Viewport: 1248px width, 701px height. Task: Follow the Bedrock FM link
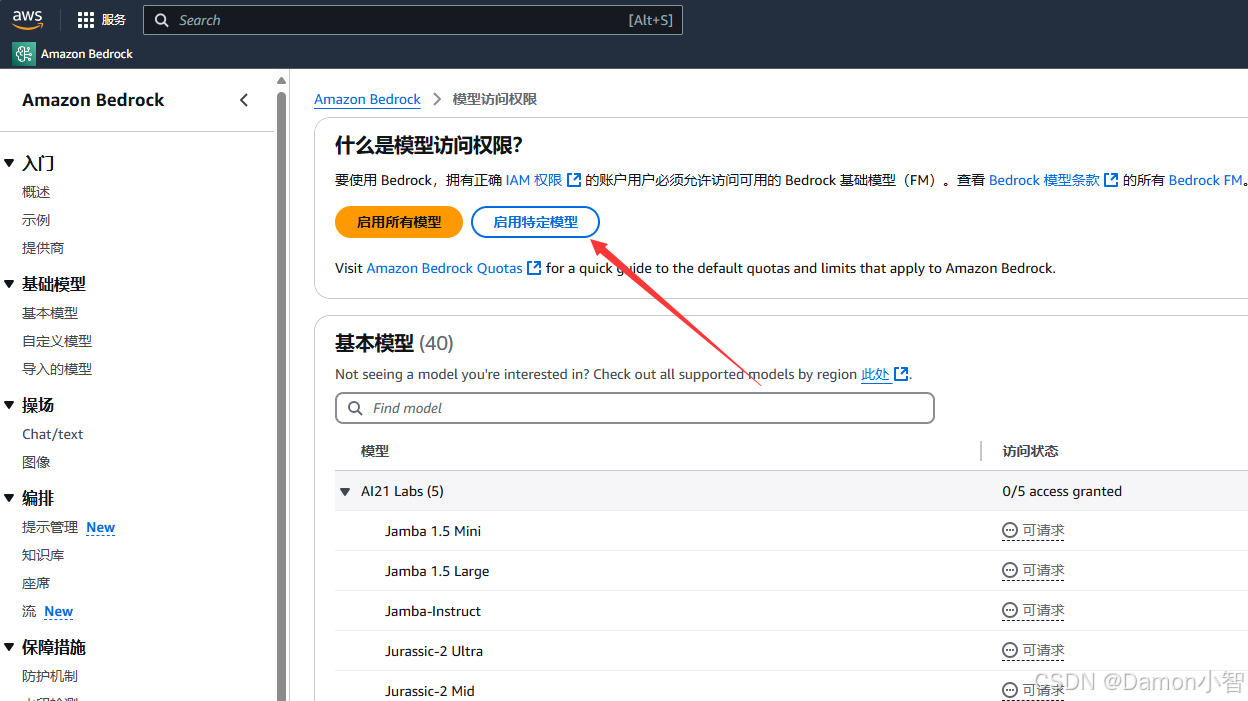pos(1205,180)
